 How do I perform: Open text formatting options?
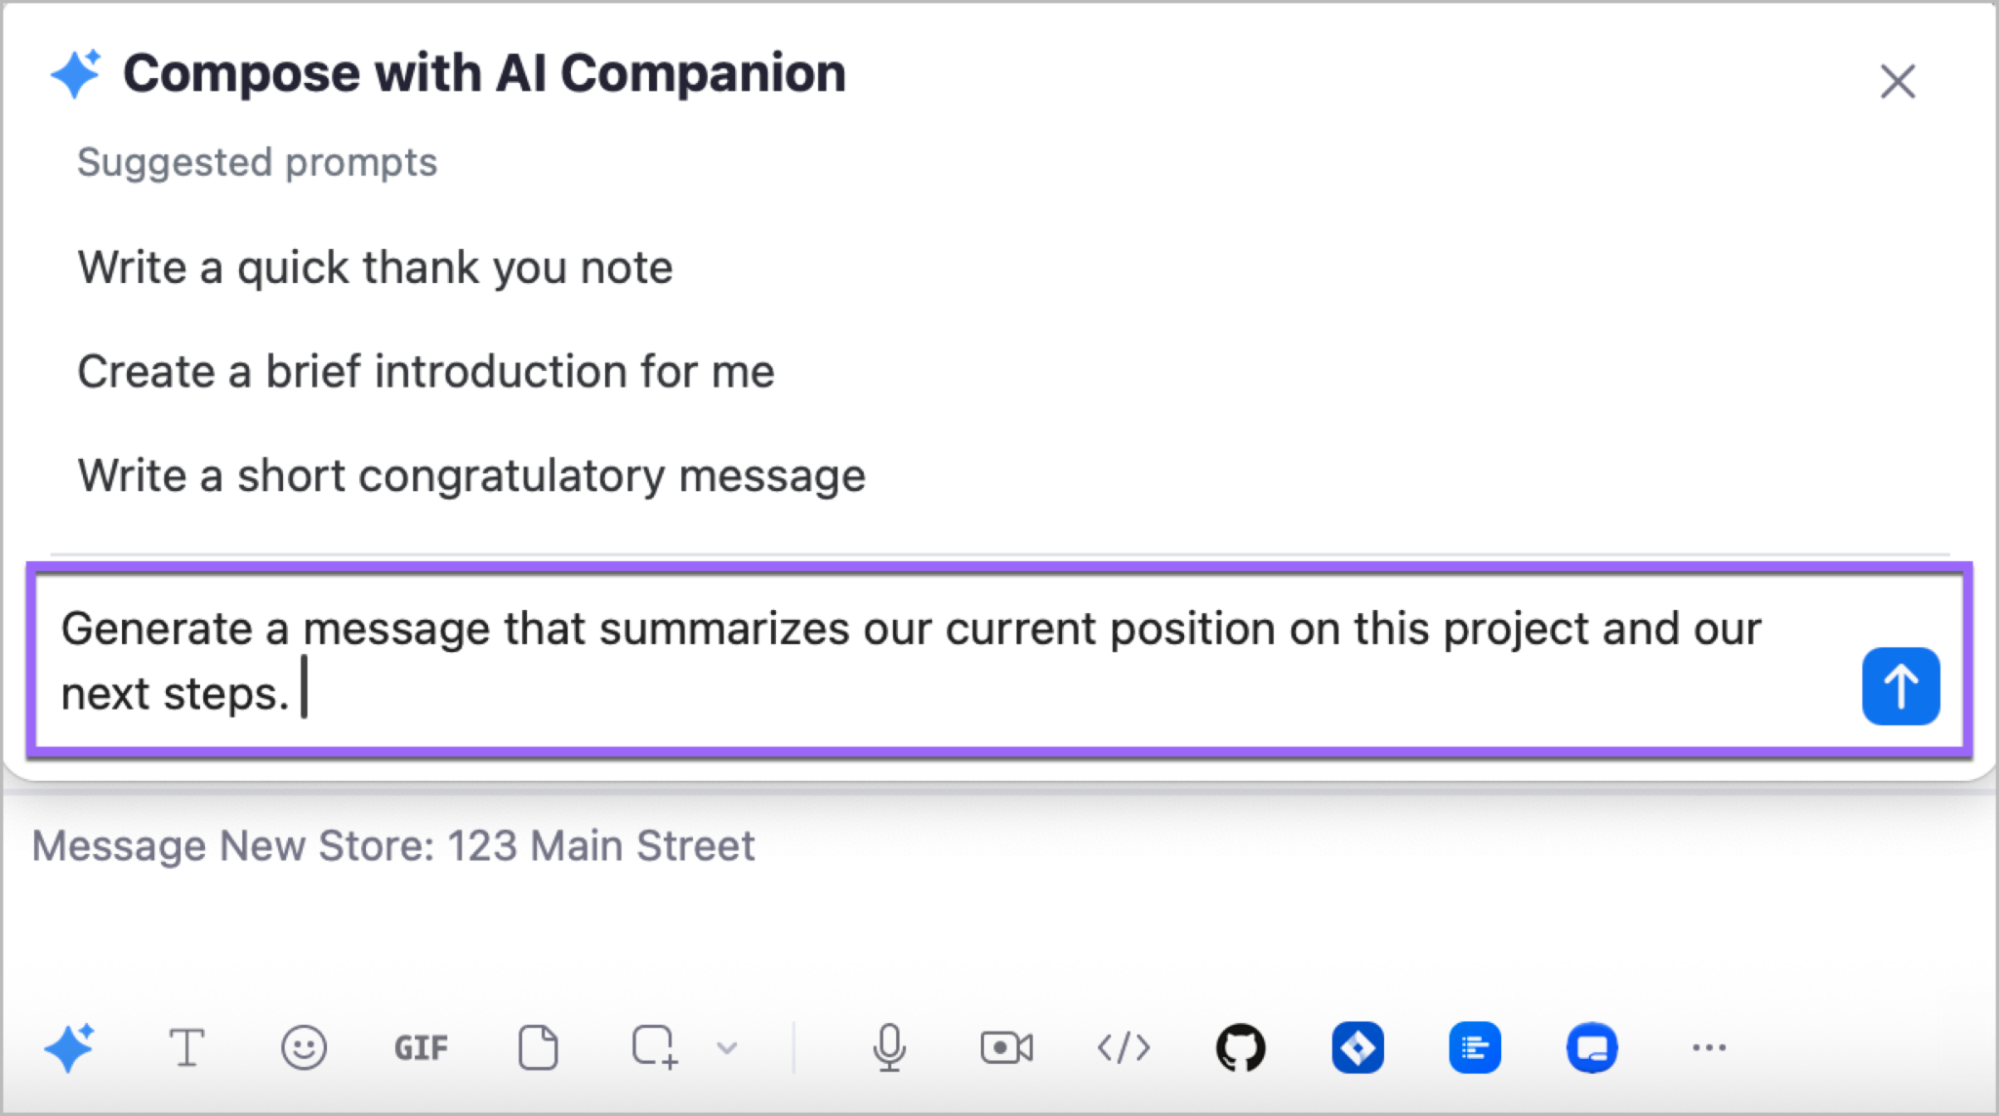(188, 1047)
